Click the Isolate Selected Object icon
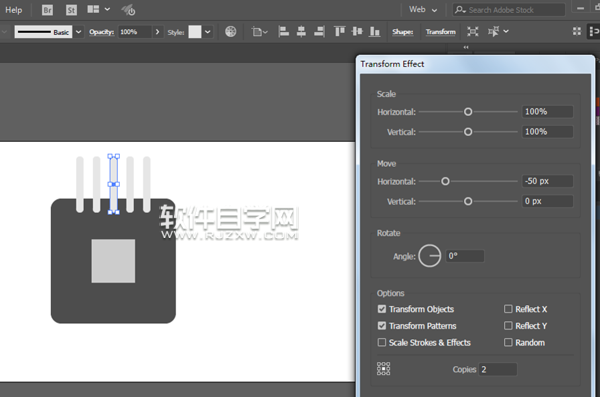Screen dimensions: 600x397 click(x=473, y=31)
